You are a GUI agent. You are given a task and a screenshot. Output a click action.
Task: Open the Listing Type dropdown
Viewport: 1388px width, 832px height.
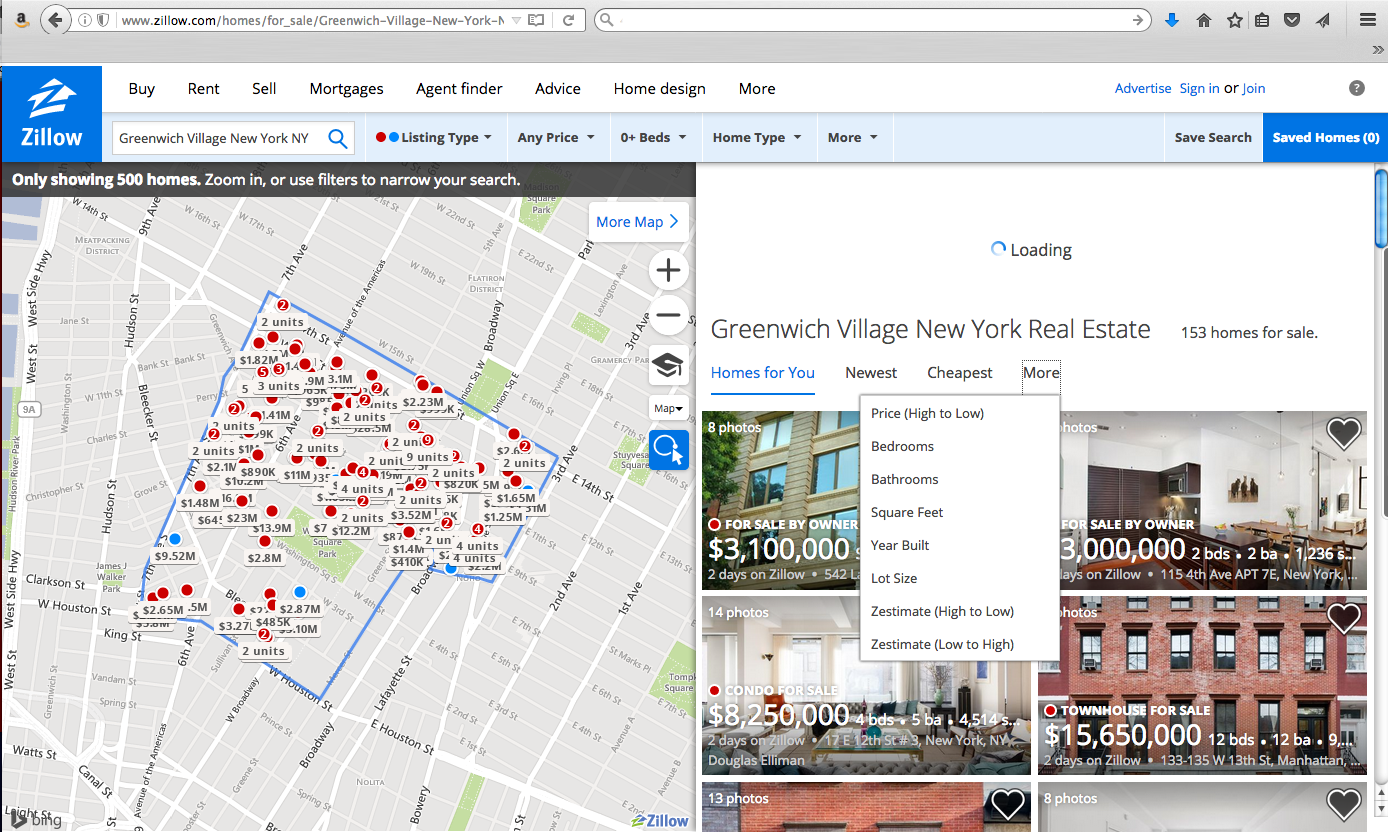click(434, 138)
